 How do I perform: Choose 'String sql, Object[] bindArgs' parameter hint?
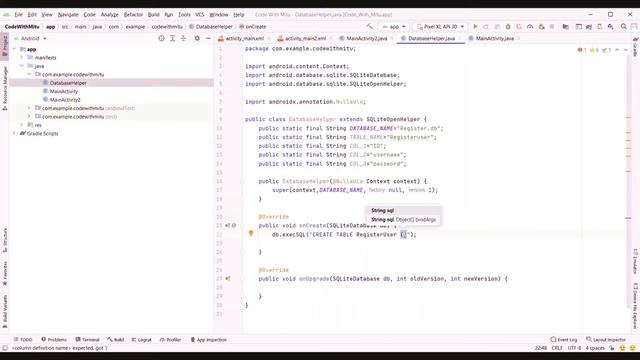(x=403, y=220)
